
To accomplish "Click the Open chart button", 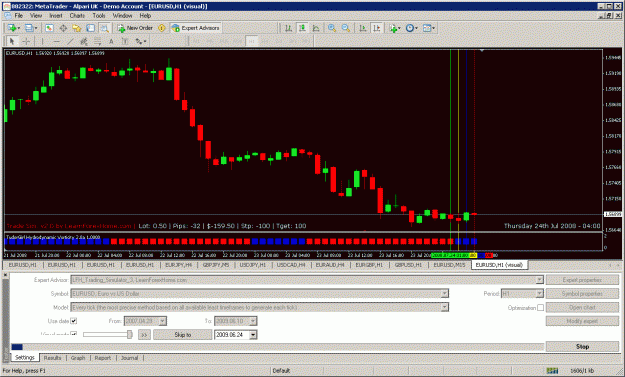I will [582, 307].
